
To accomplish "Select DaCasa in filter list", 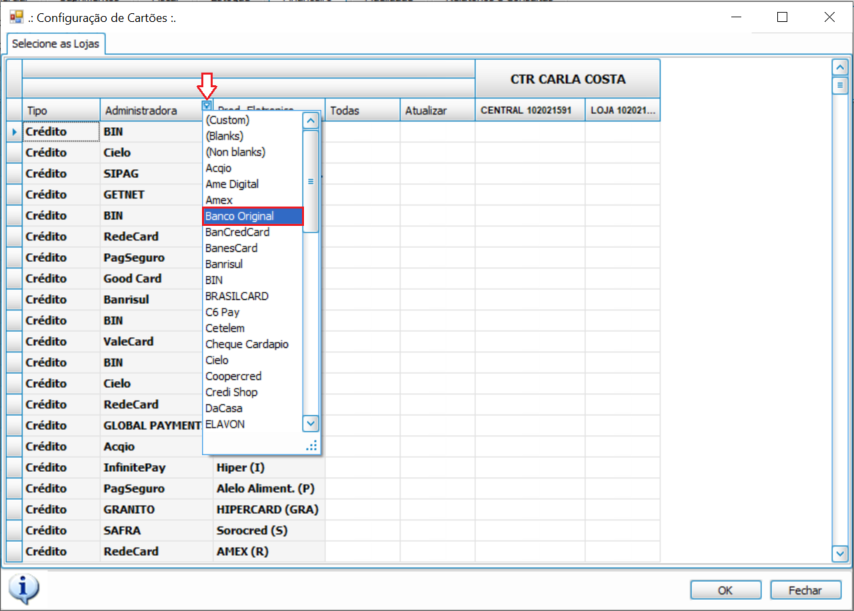I will [253, 408].
